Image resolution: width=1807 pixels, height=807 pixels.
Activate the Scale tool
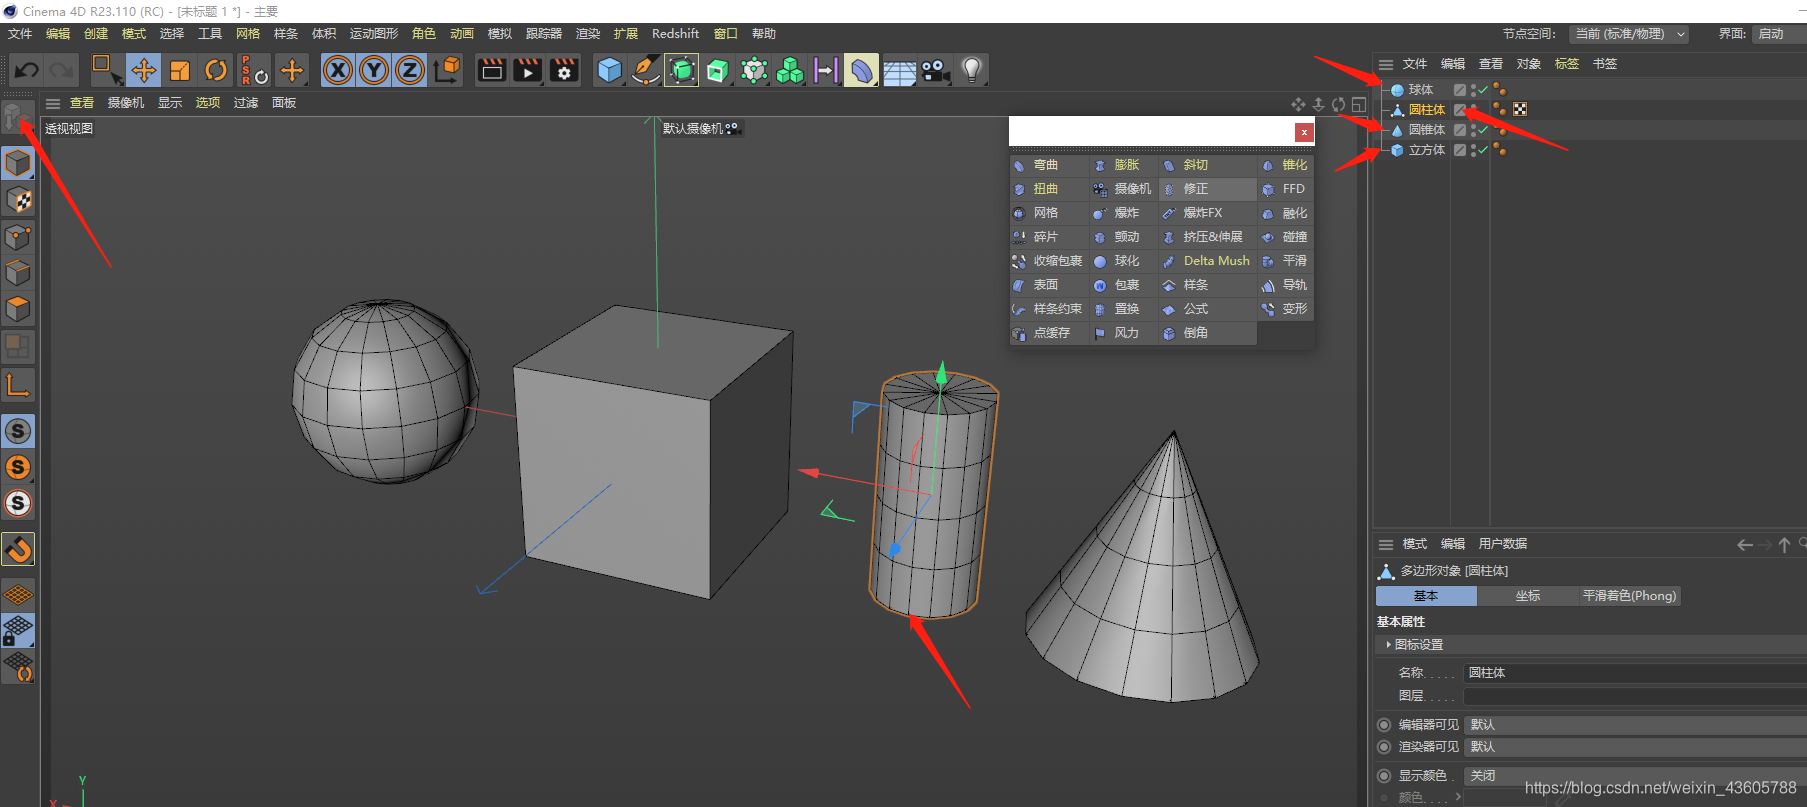180,70
